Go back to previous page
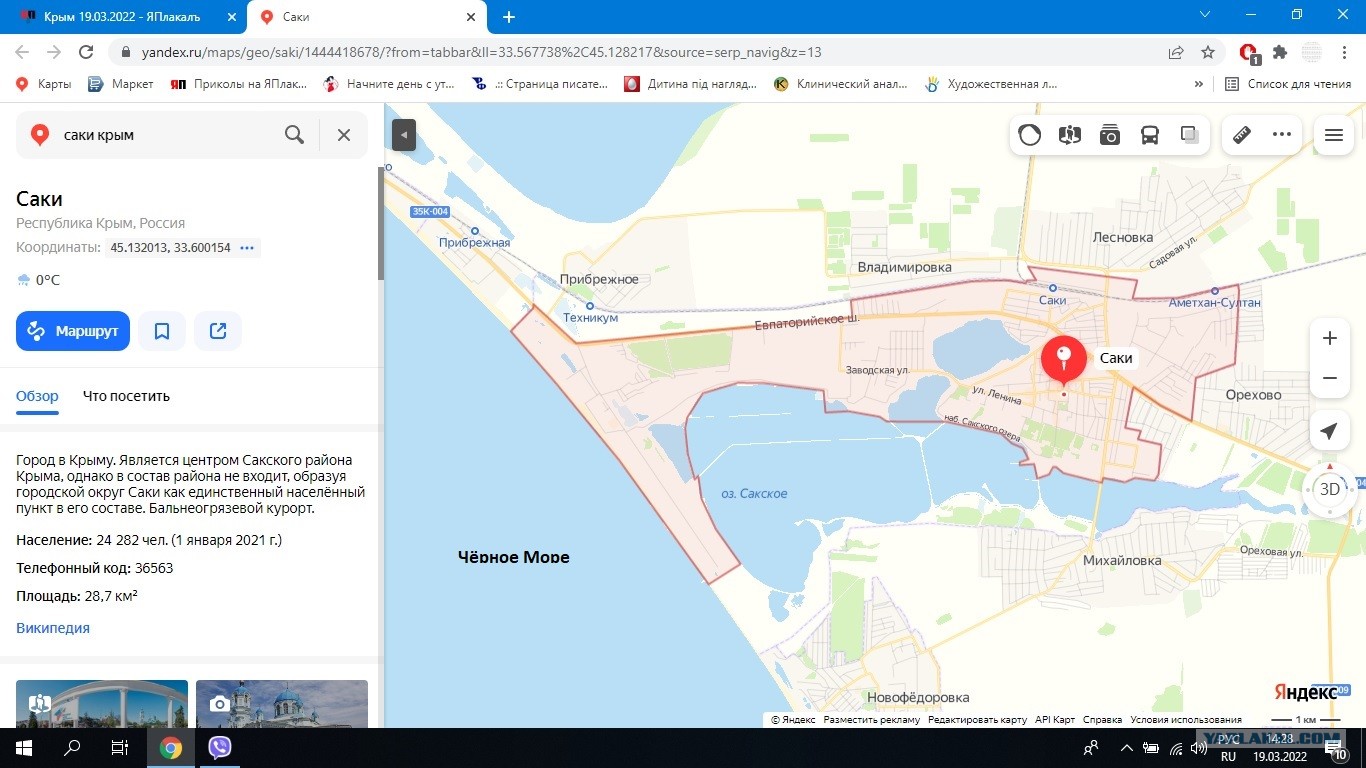Screen dimensions: 1366x768 (x=22, y=52)
